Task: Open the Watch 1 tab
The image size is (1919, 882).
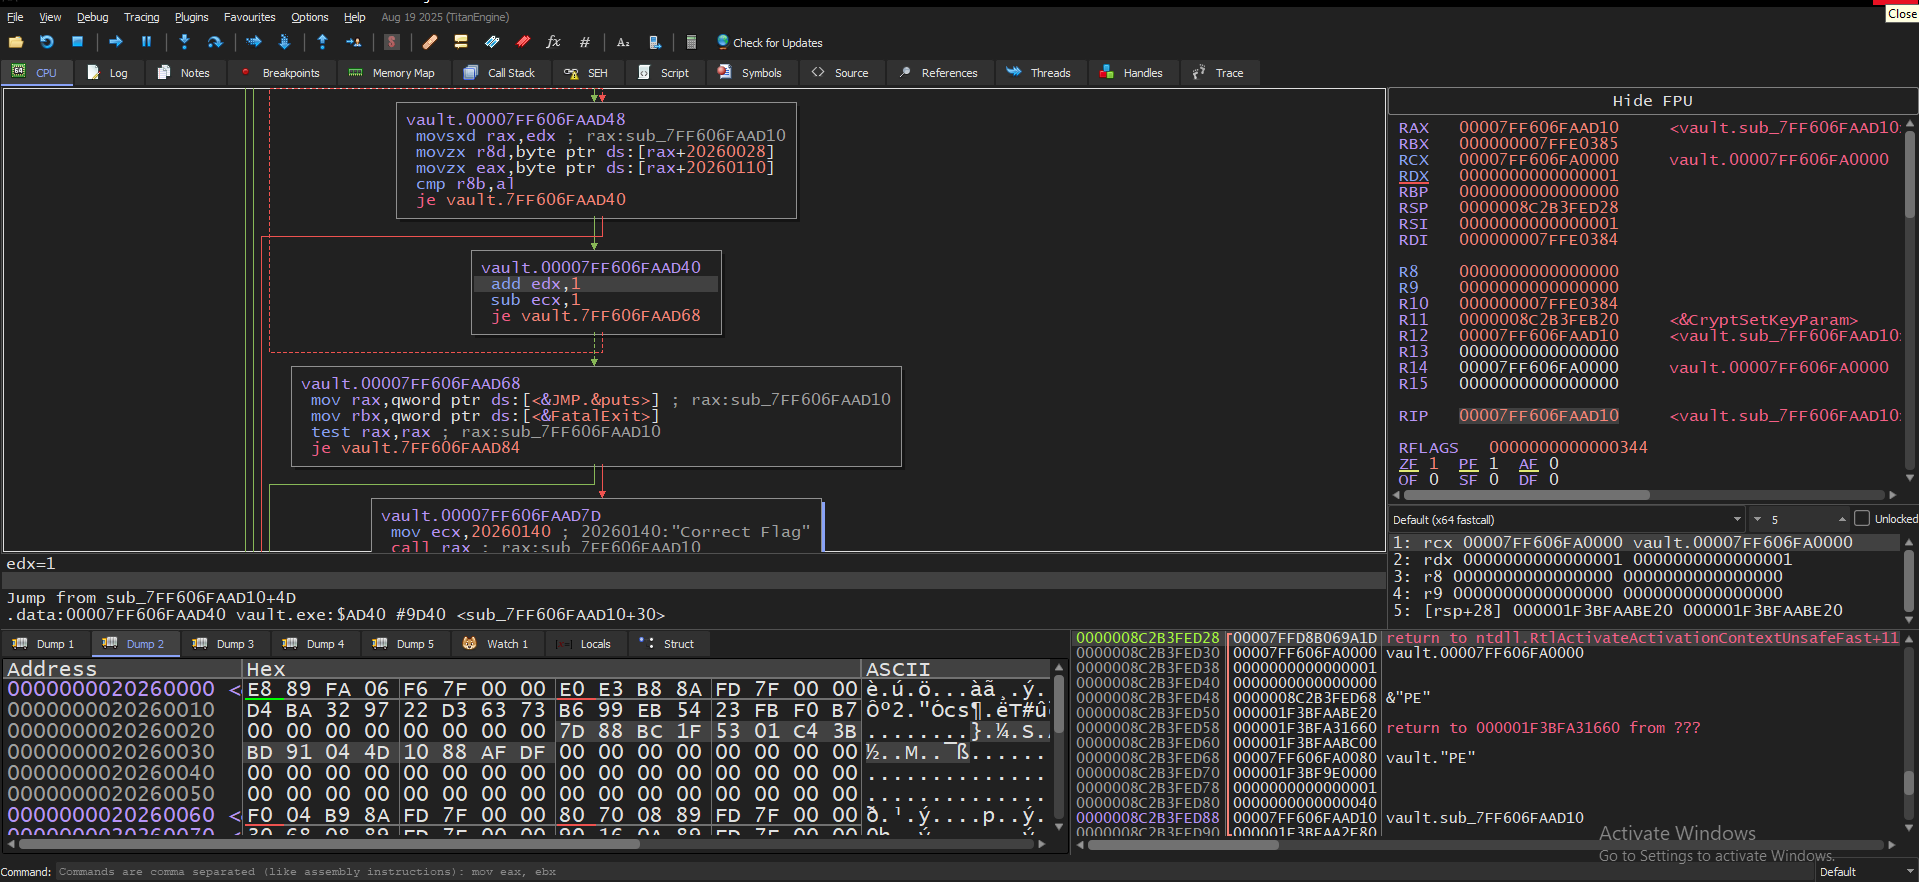Action: pyautogui.click(x=496, y=644)
